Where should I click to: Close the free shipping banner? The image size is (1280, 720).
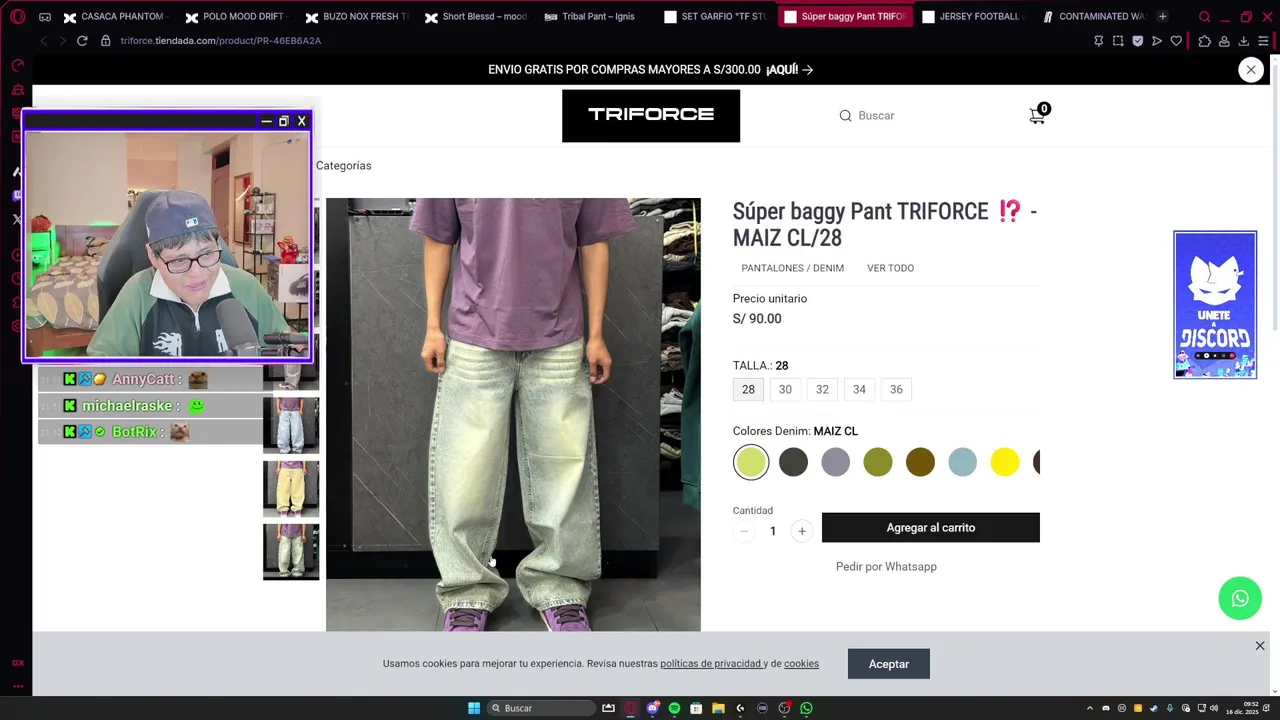(x=1251, y=69)
